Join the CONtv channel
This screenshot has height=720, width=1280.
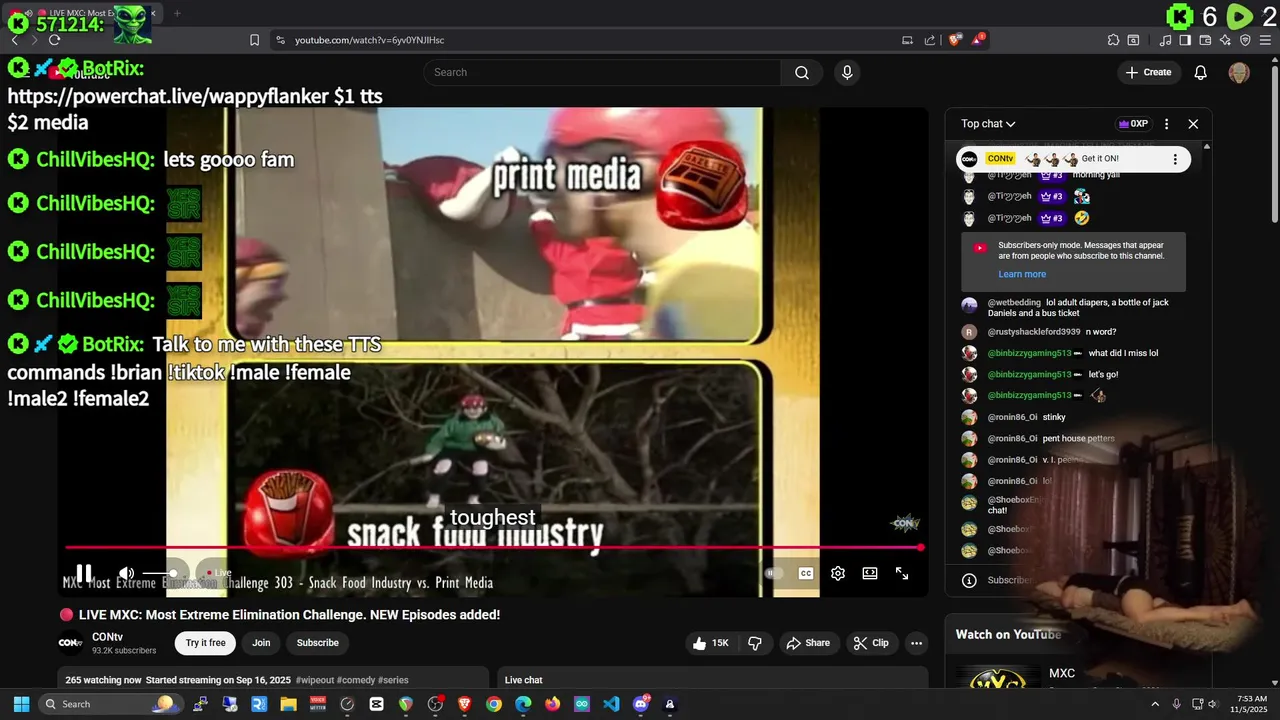tap(261, 643)
